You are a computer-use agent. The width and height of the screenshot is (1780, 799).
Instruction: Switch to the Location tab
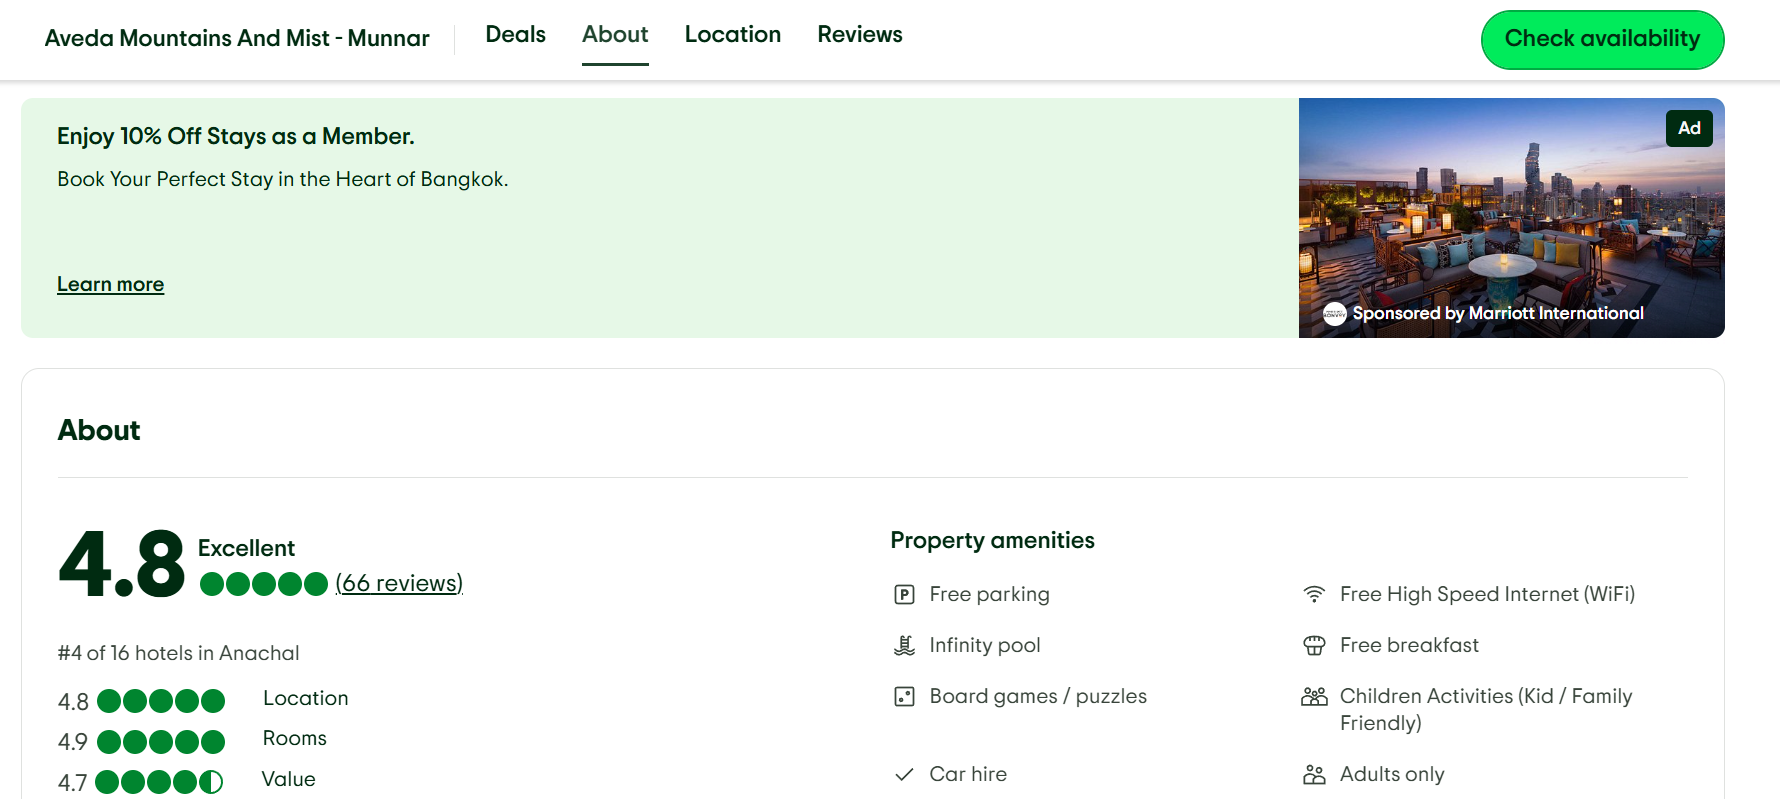(732, 35)
